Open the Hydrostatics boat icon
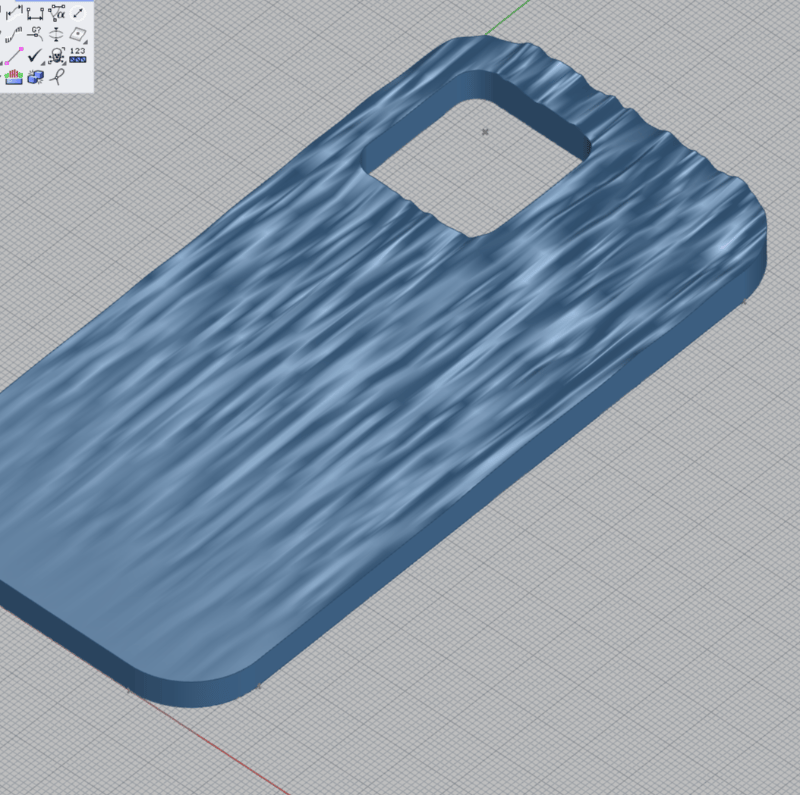This screenshot has height=800, width=800. click(x=13, y=78)
